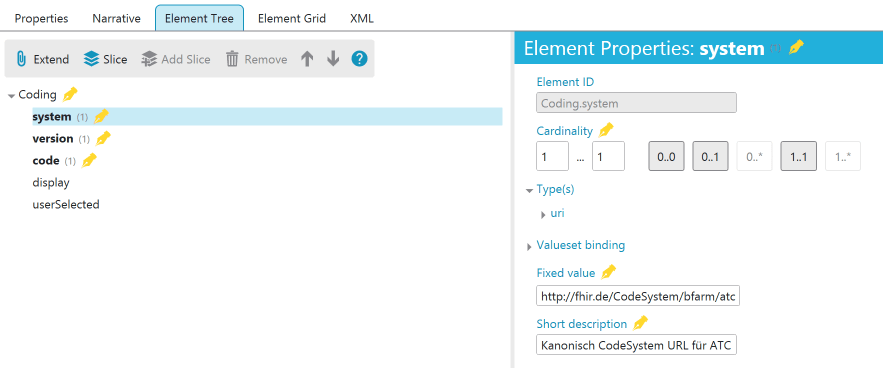Click the maximum cardinality input field
This screenshot has width=883, height=368.
pos(608,156)
